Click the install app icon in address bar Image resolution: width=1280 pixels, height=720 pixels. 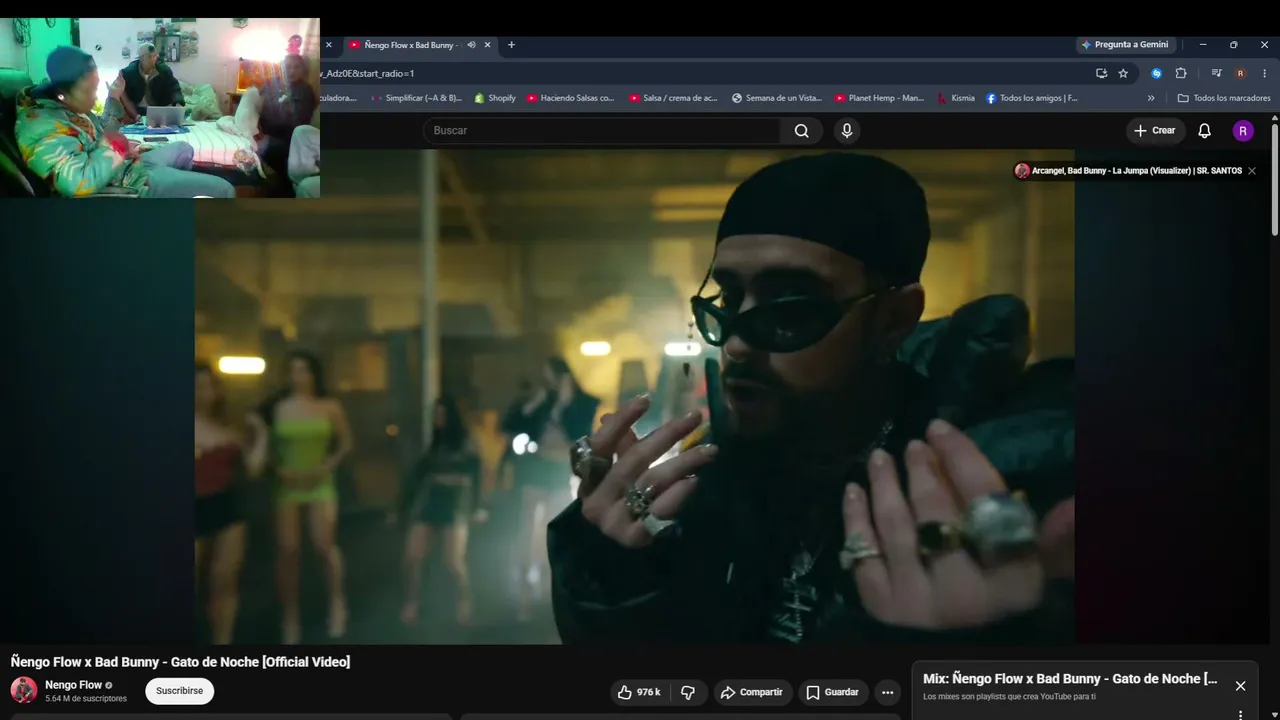1102,73
